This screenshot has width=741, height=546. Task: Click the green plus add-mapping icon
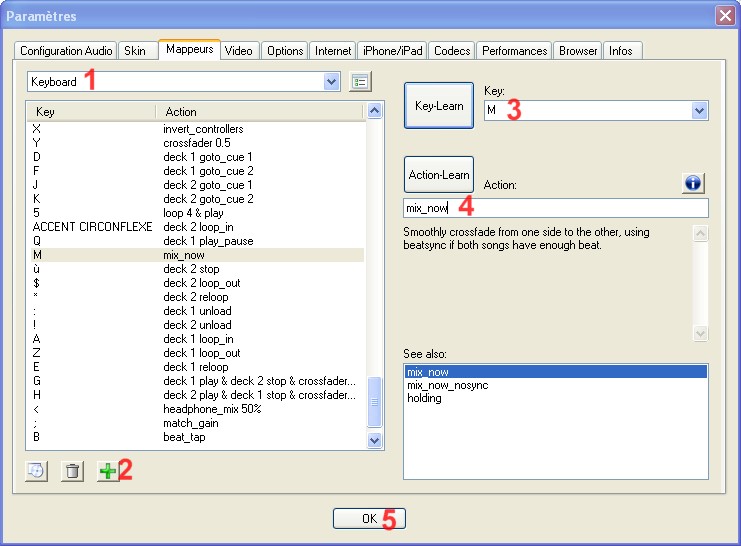(x=106, y=472)
